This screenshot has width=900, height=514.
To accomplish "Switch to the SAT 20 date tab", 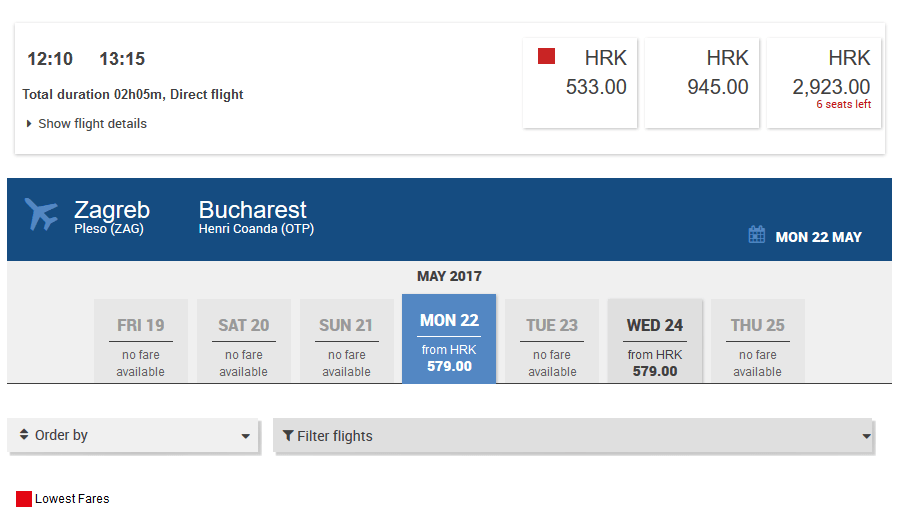I will point(244,341).
